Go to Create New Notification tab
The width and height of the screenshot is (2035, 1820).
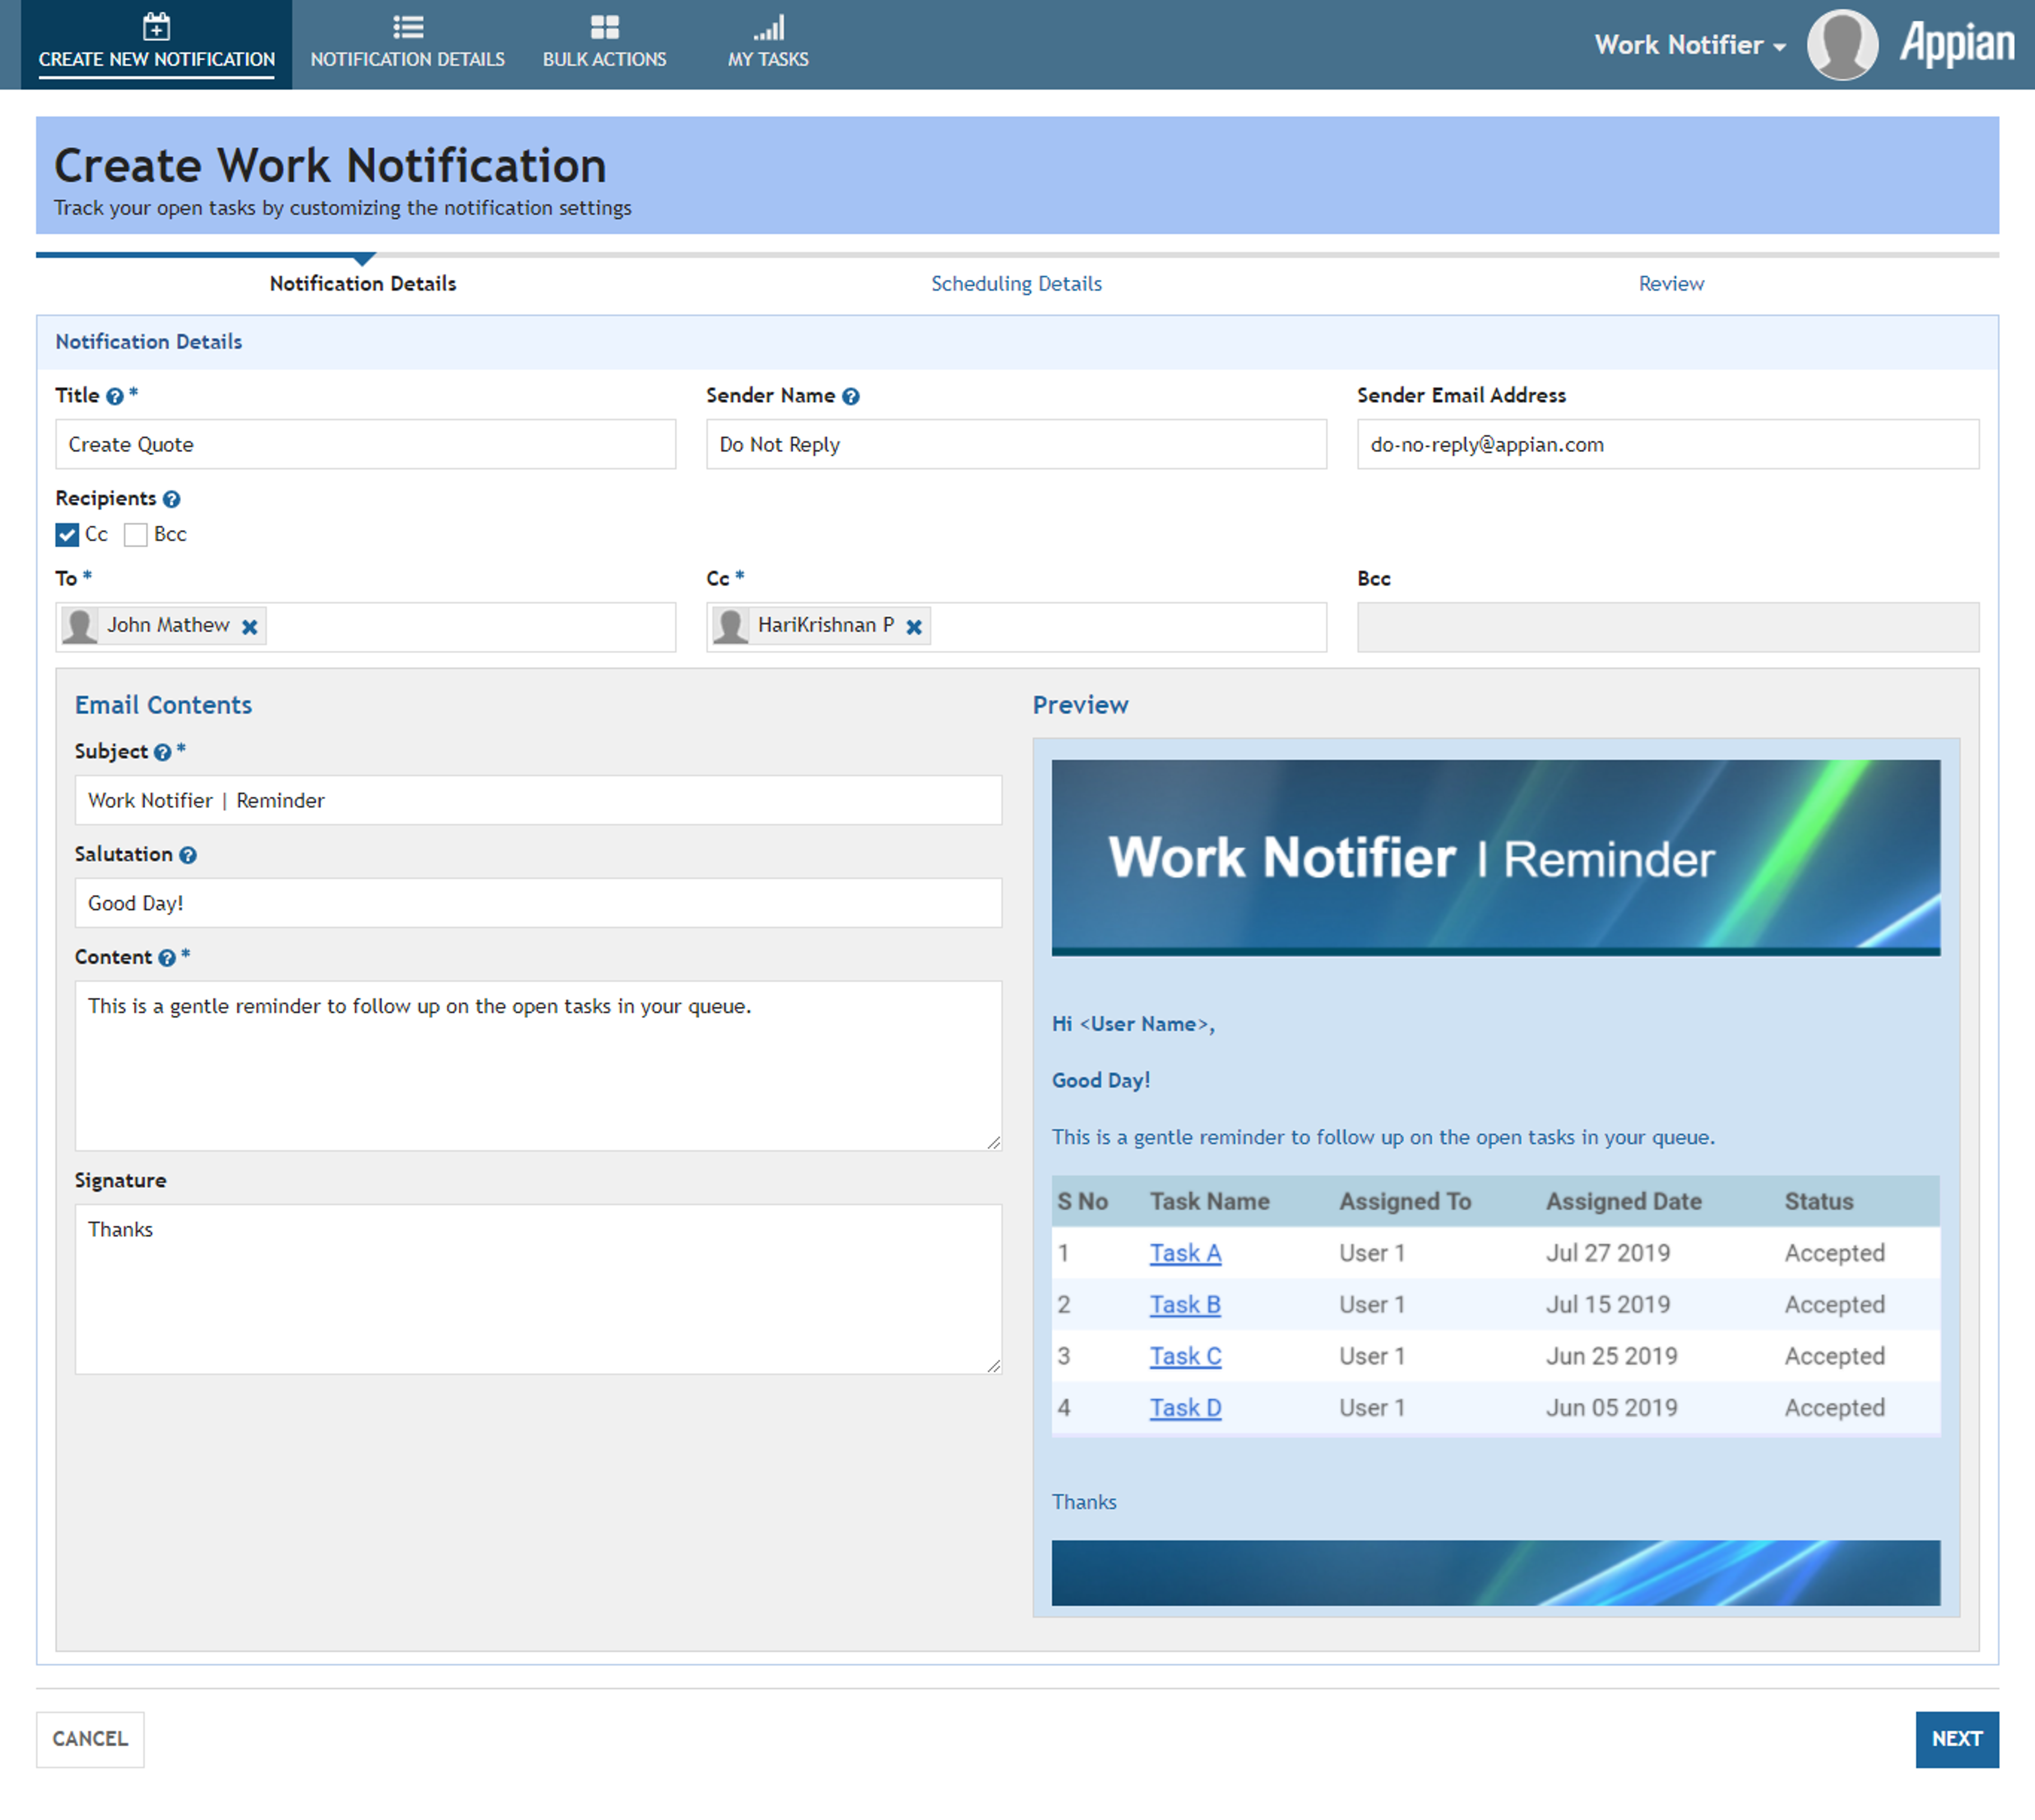(157, 45)
